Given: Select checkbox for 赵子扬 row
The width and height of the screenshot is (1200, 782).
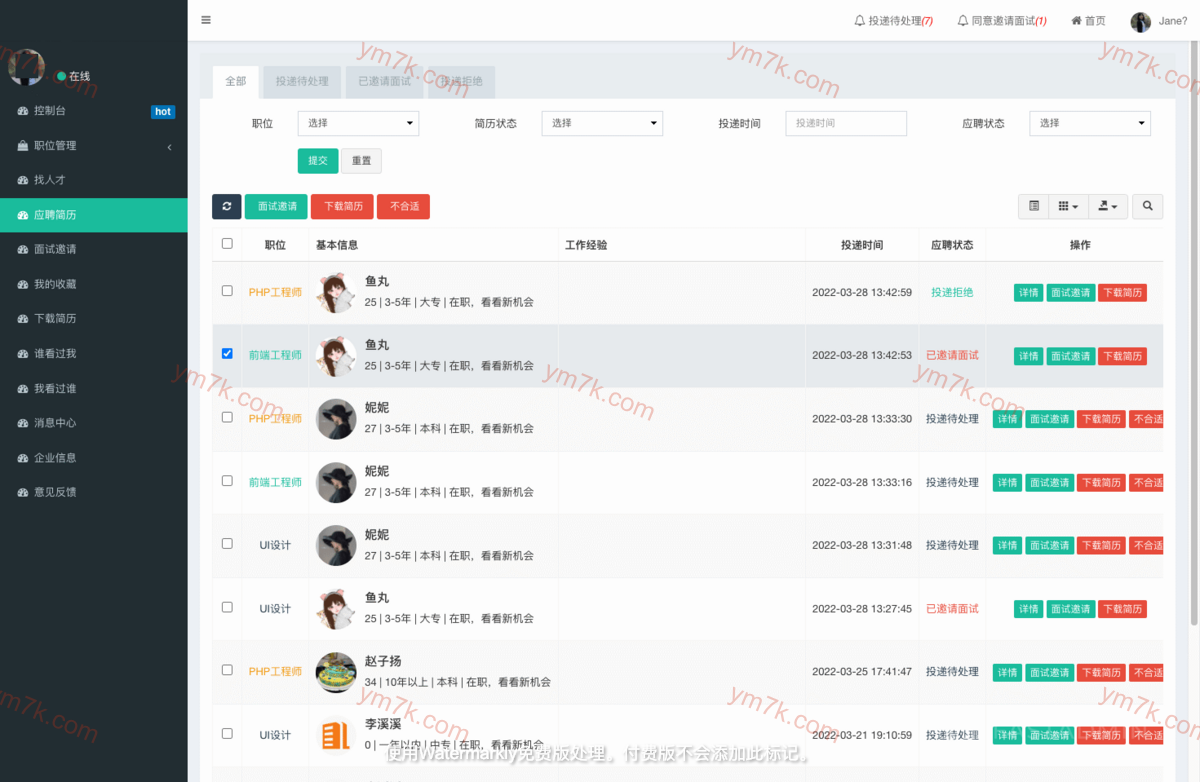Looking at the screenshot, I should (x=227, y=670).
